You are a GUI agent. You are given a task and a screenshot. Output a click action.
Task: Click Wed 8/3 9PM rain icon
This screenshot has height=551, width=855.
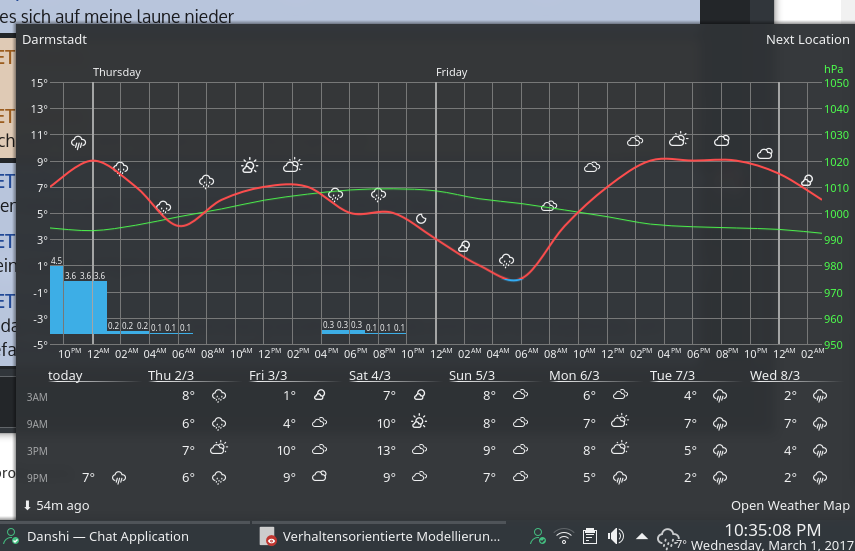coord(820,478)
